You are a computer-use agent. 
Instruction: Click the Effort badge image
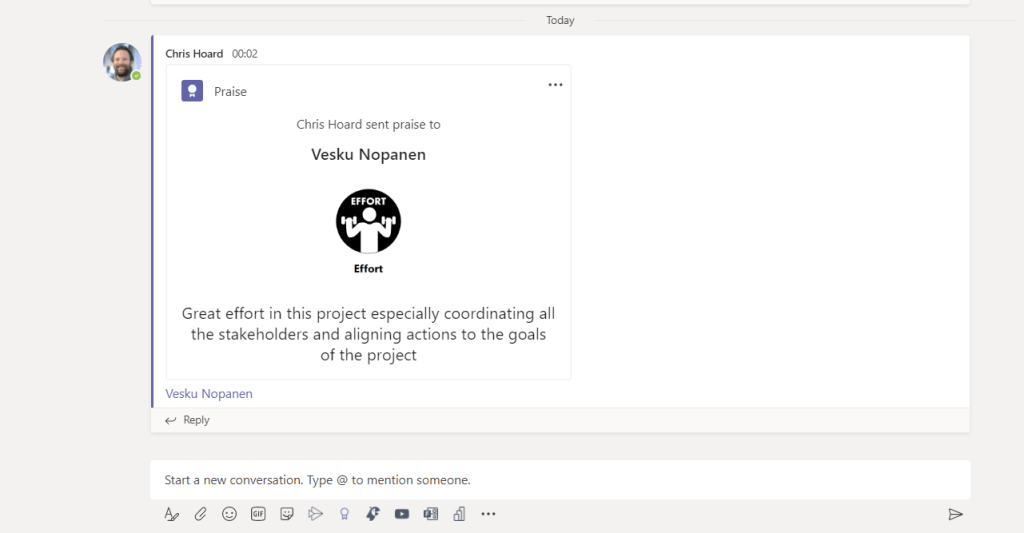[368, 221]
